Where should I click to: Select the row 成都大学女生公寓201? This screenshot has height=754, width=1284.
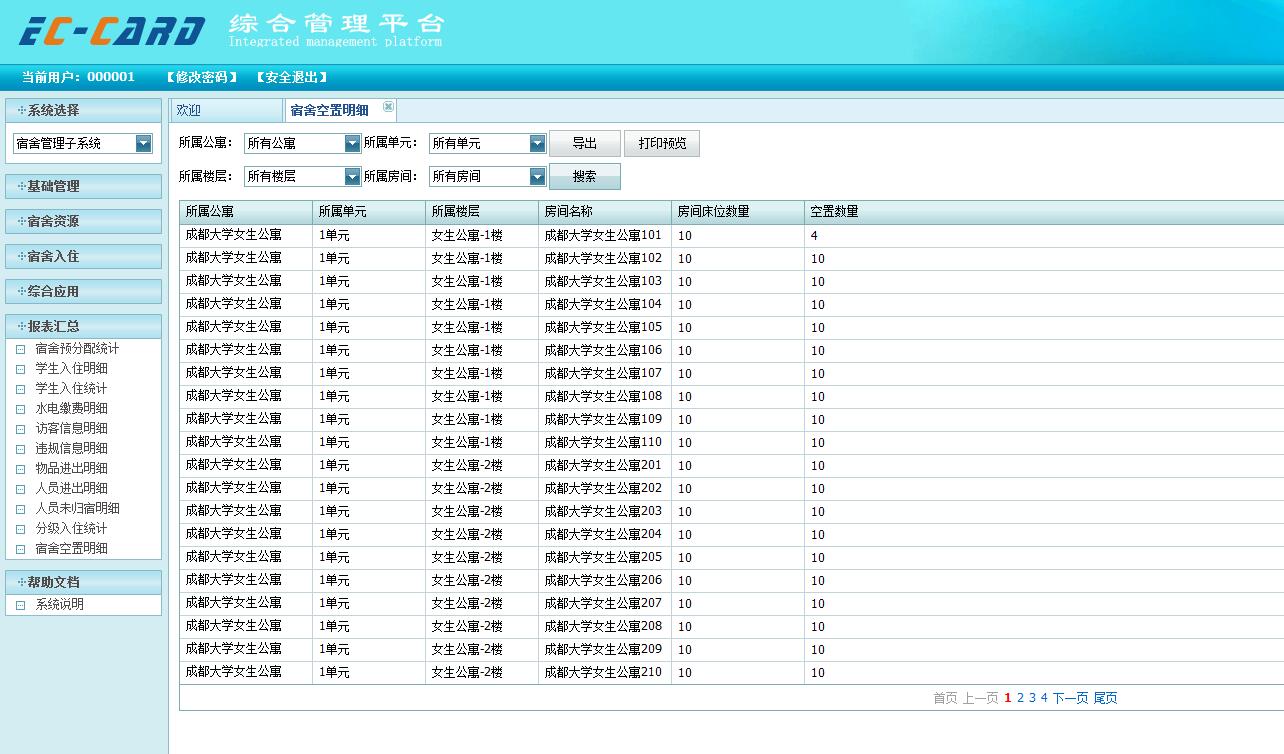click(x=732, y=466)
